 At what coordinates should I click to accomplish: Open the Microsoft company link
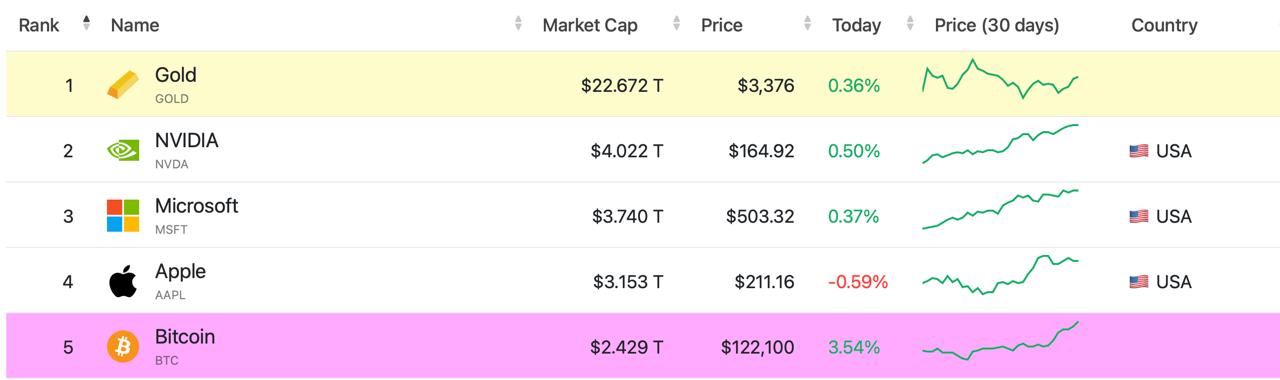coord(196,205)
